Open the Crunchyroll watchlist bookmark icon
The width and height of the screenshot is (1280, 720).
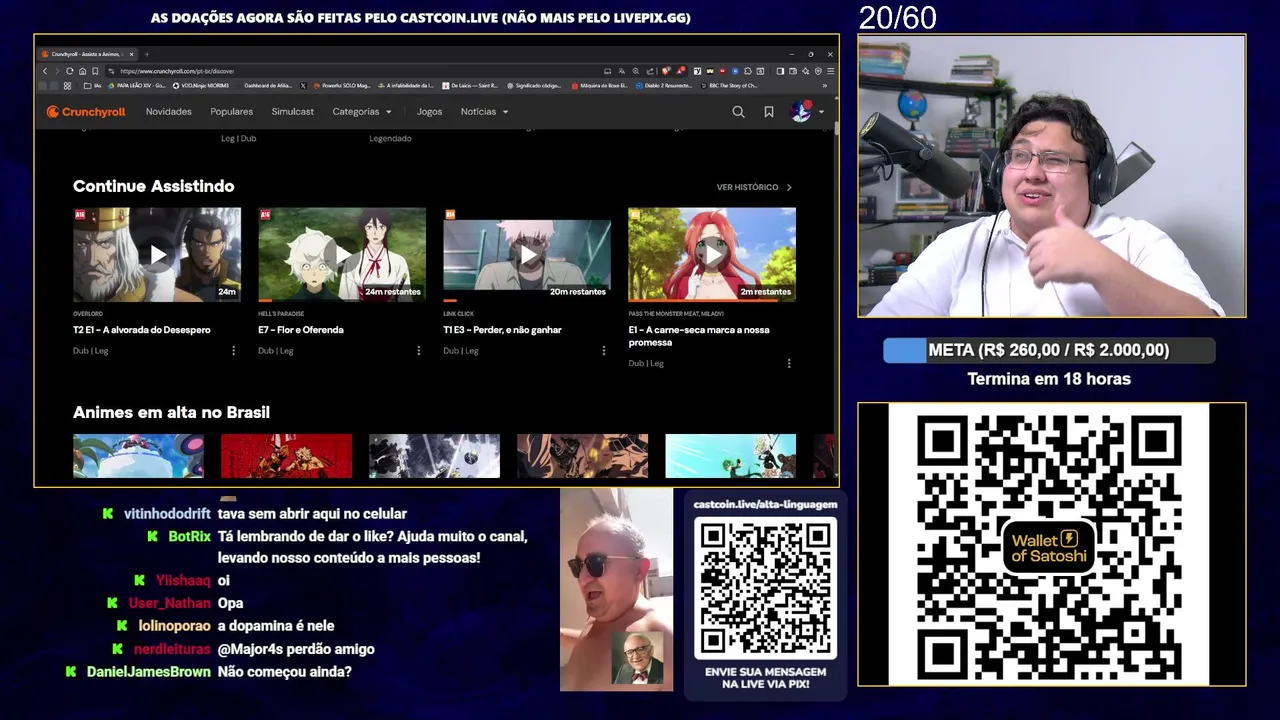(769, 112)
